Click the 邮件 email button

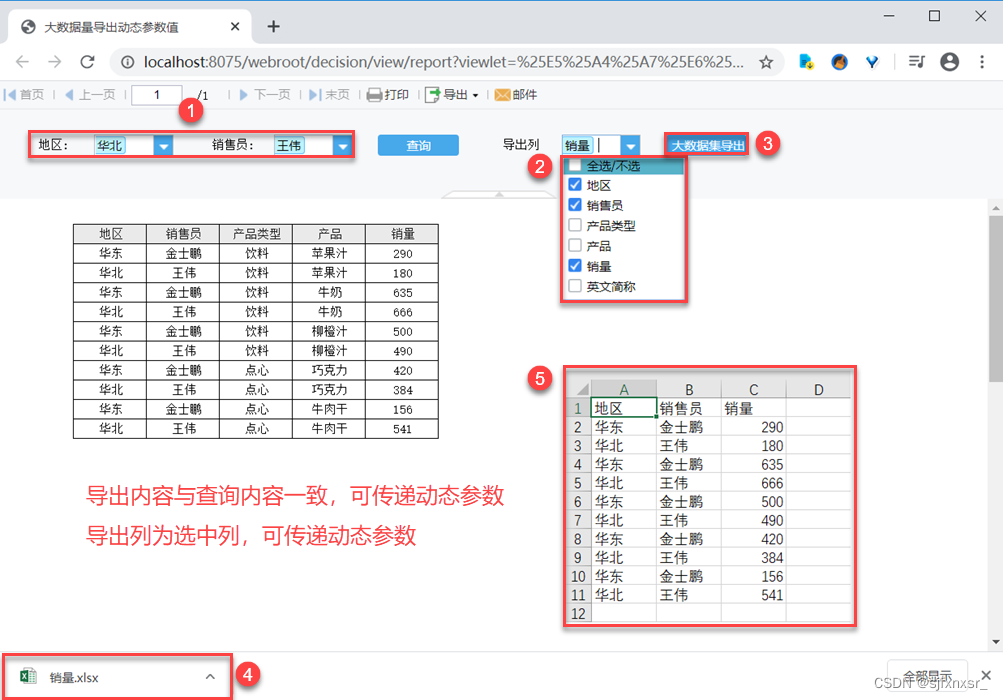(516, 95)
